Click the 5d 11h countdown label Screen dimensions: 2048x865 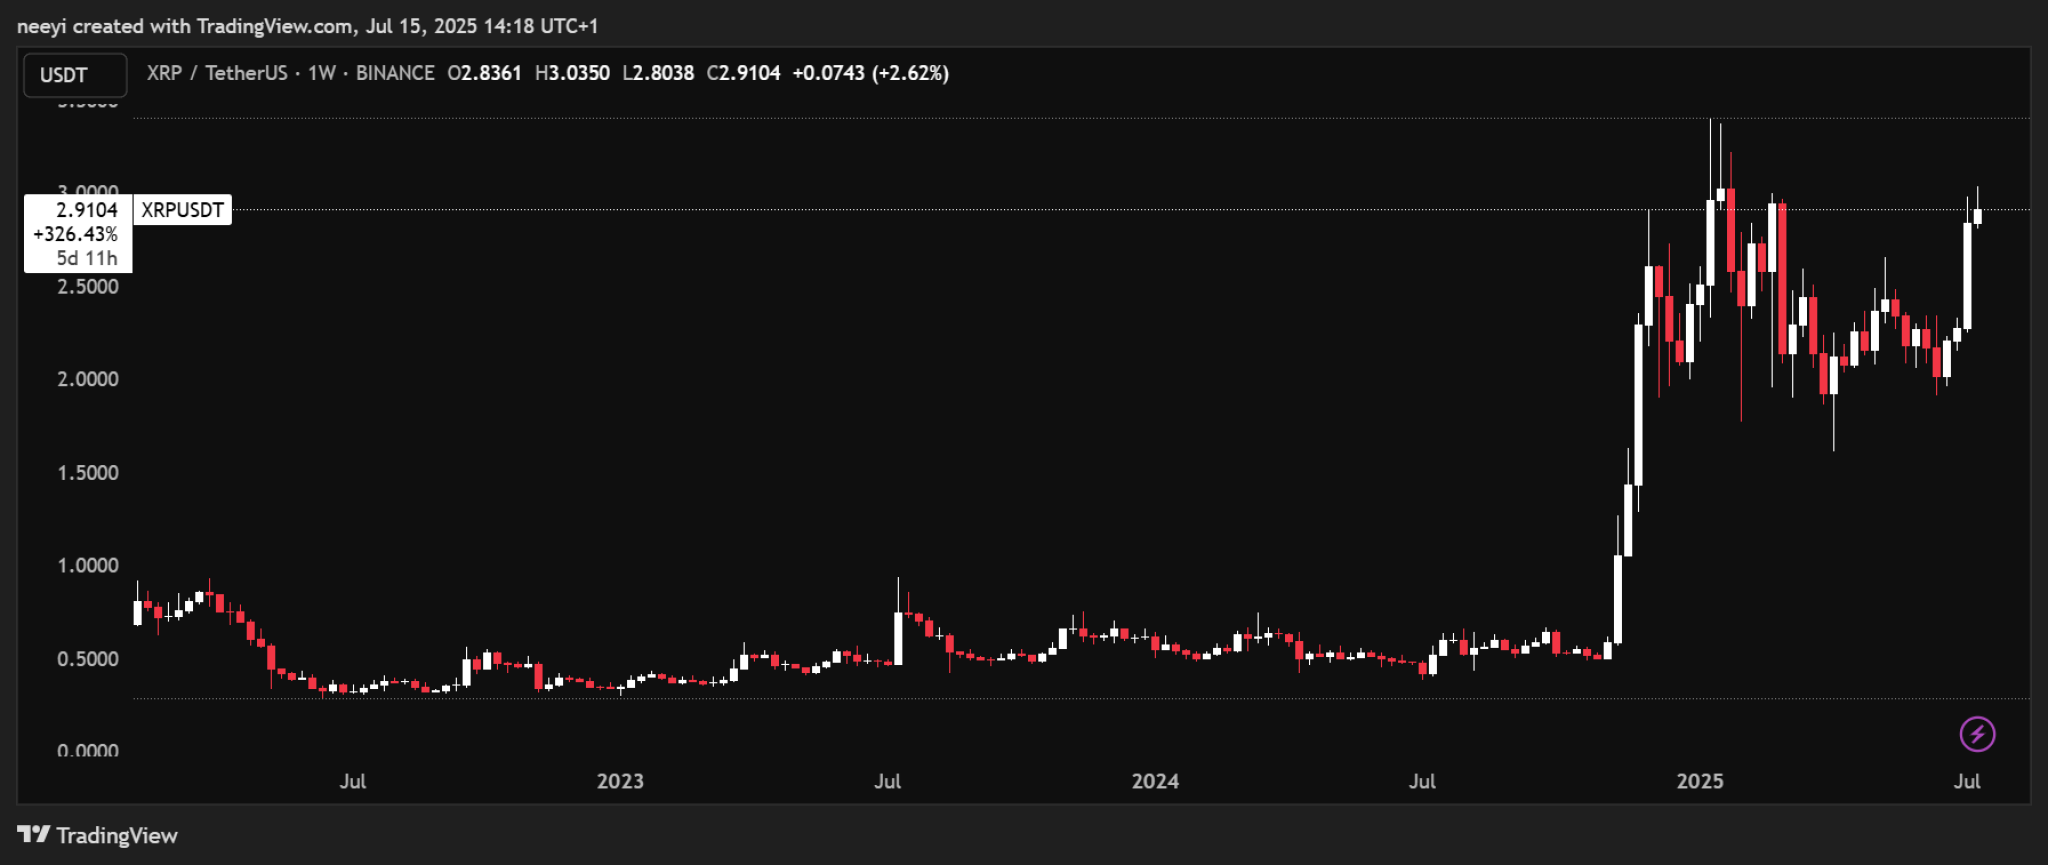pos(87,258)
